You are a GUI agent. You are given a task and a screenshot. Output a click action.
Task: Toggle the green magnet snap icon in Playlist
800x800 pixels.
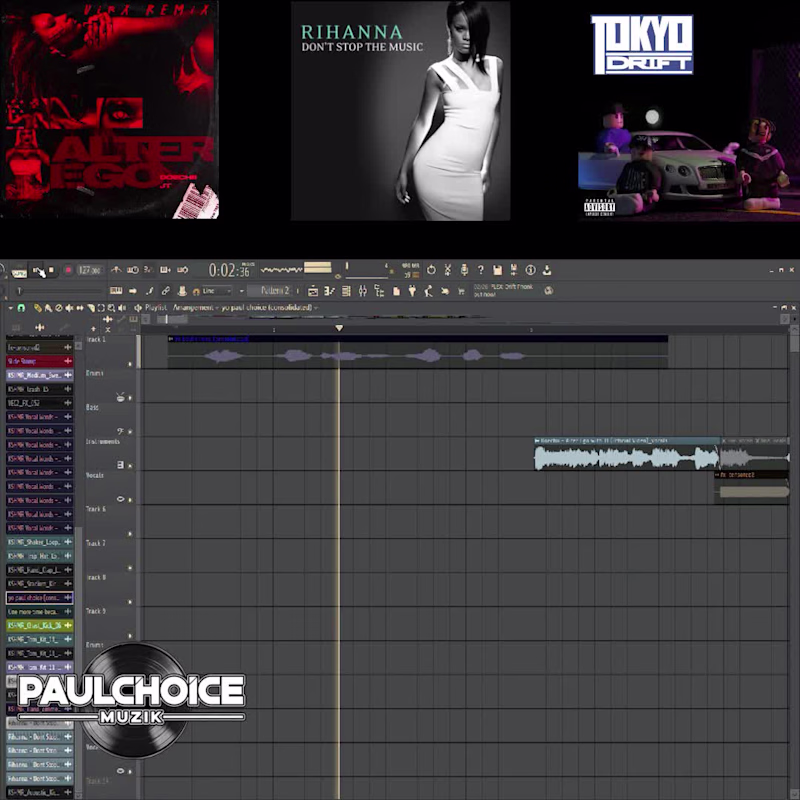click(x=21, y=308)
